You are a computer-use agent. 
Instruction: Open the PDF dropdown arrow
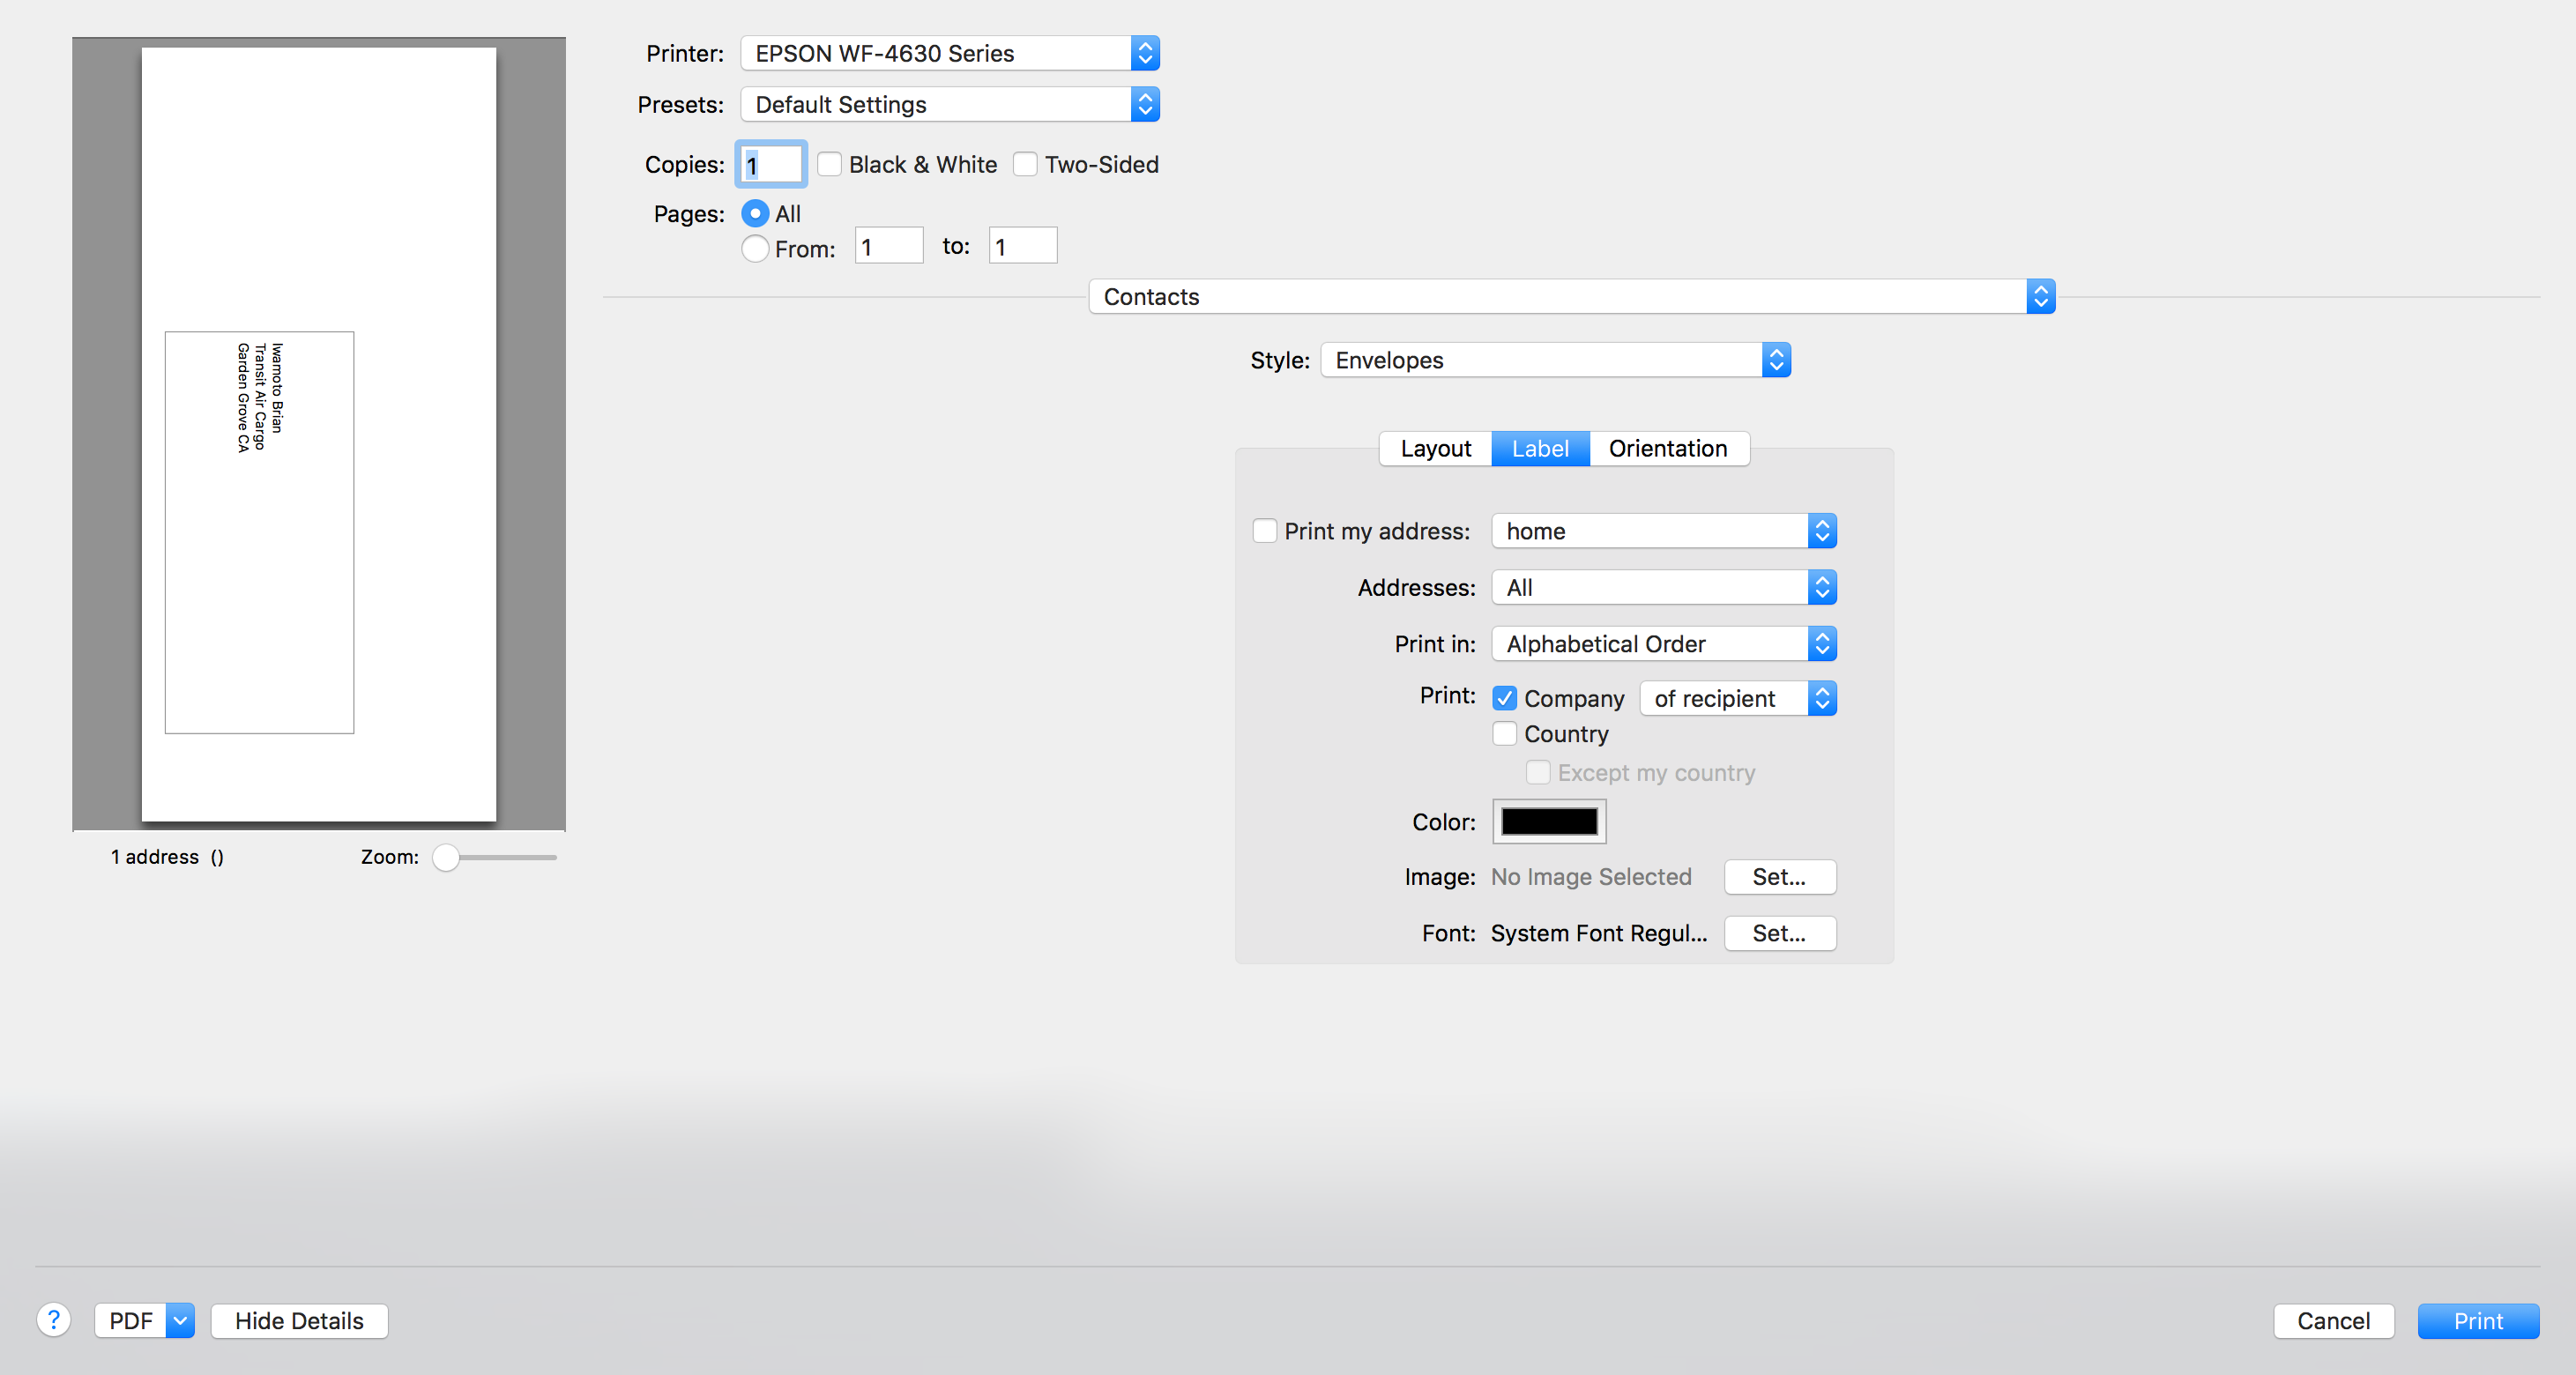click(x=180, y=1320)
